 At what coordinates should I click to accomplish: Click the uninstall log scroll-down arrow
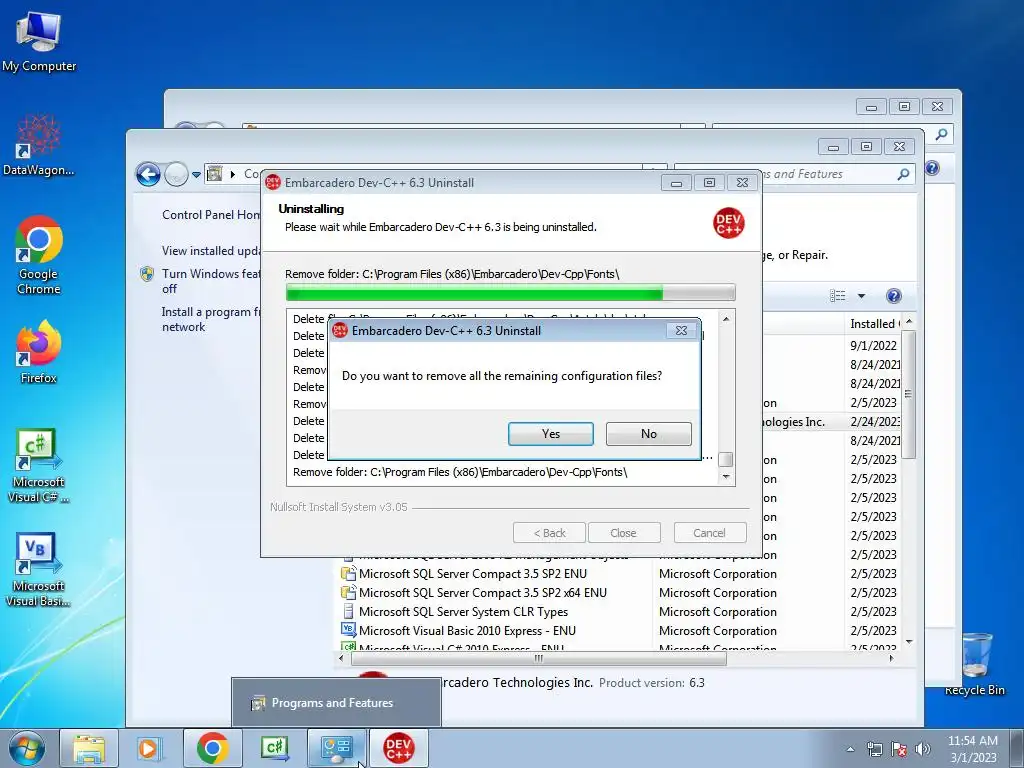[726, 477]
